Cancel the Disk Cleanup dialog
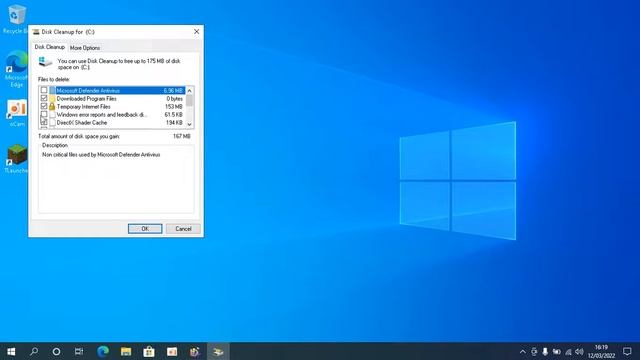The image size is (640, 360). pos(183,229)
